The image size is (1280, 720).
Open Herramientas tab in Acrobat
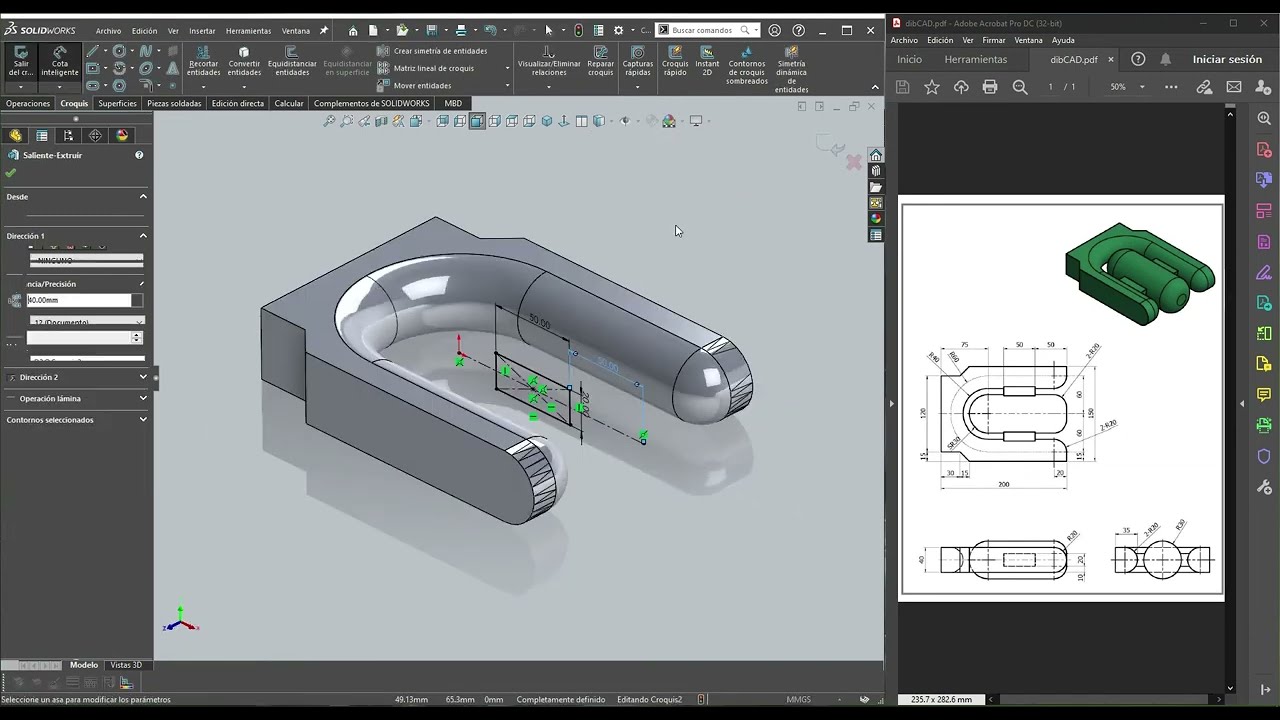975,60
